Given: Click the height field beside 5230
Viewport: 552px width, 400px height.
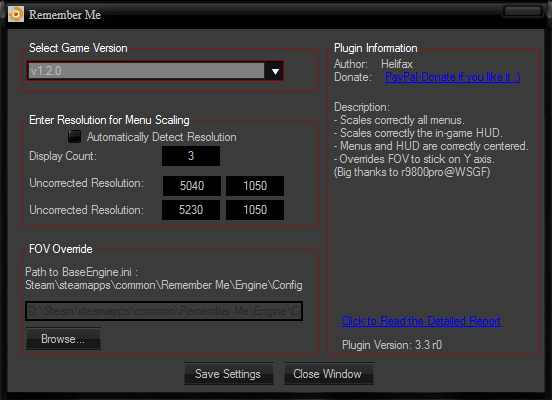Looking at the screenshot, I should [255, 210].
